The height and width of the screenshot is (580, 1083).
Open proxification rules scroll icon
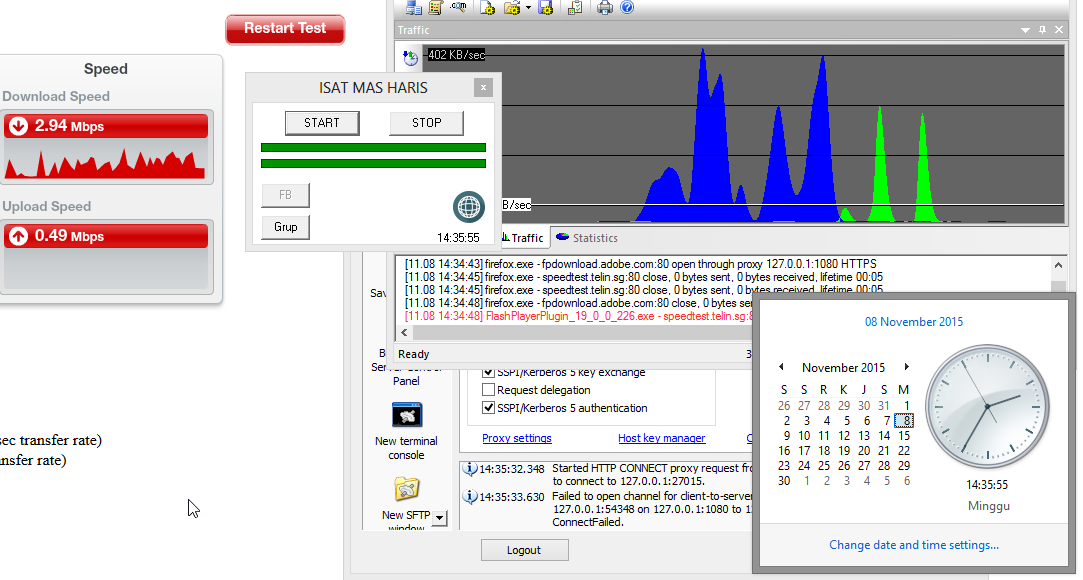point(435,8)
